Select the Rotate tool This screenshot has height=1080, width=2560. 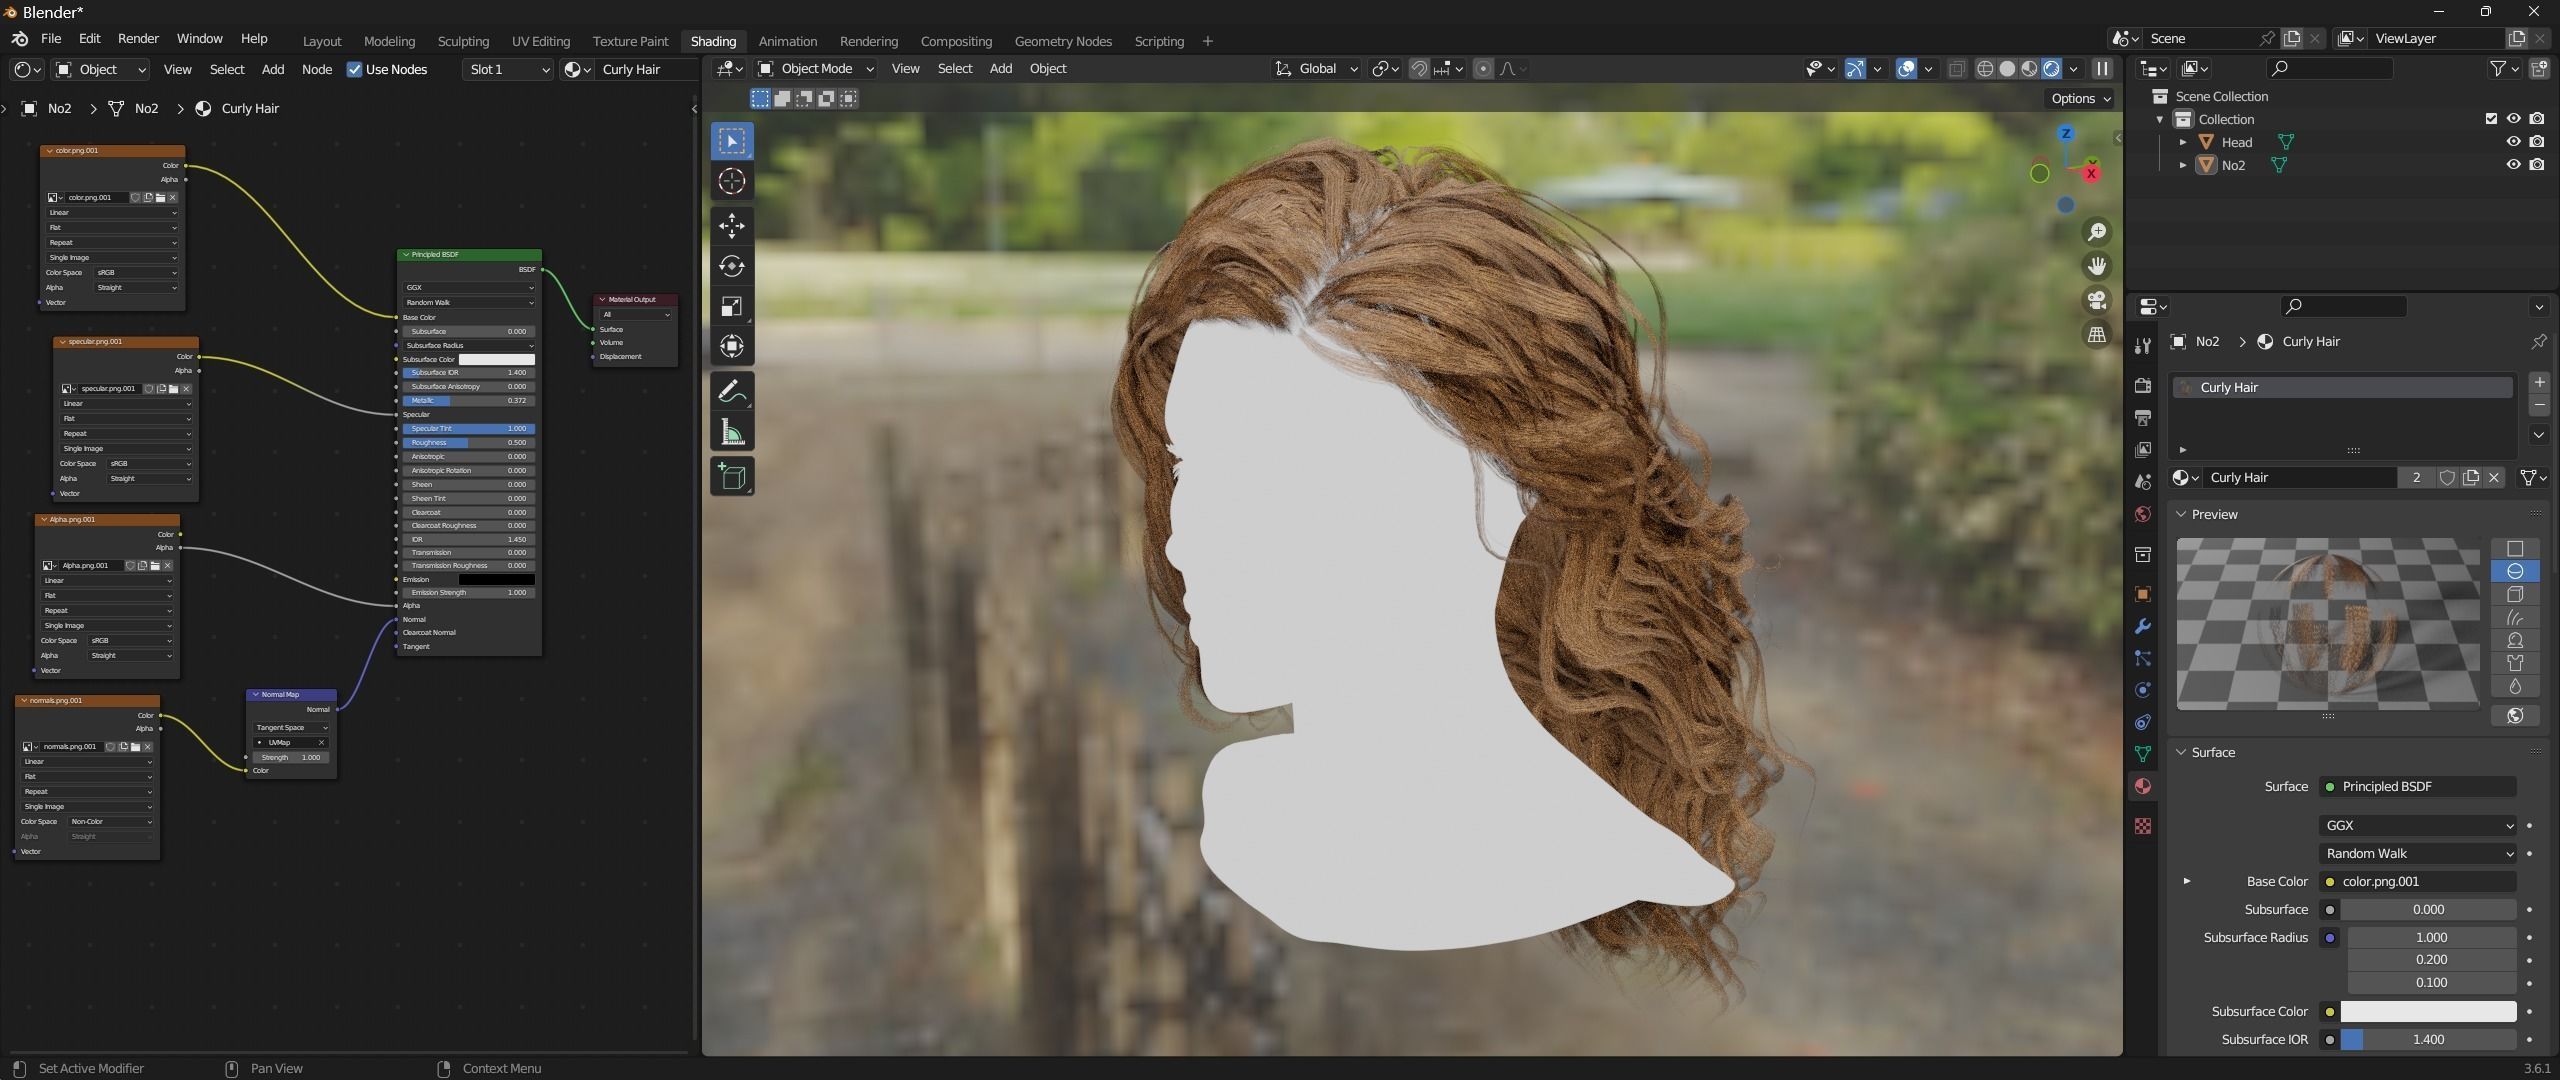coord(732,266)
